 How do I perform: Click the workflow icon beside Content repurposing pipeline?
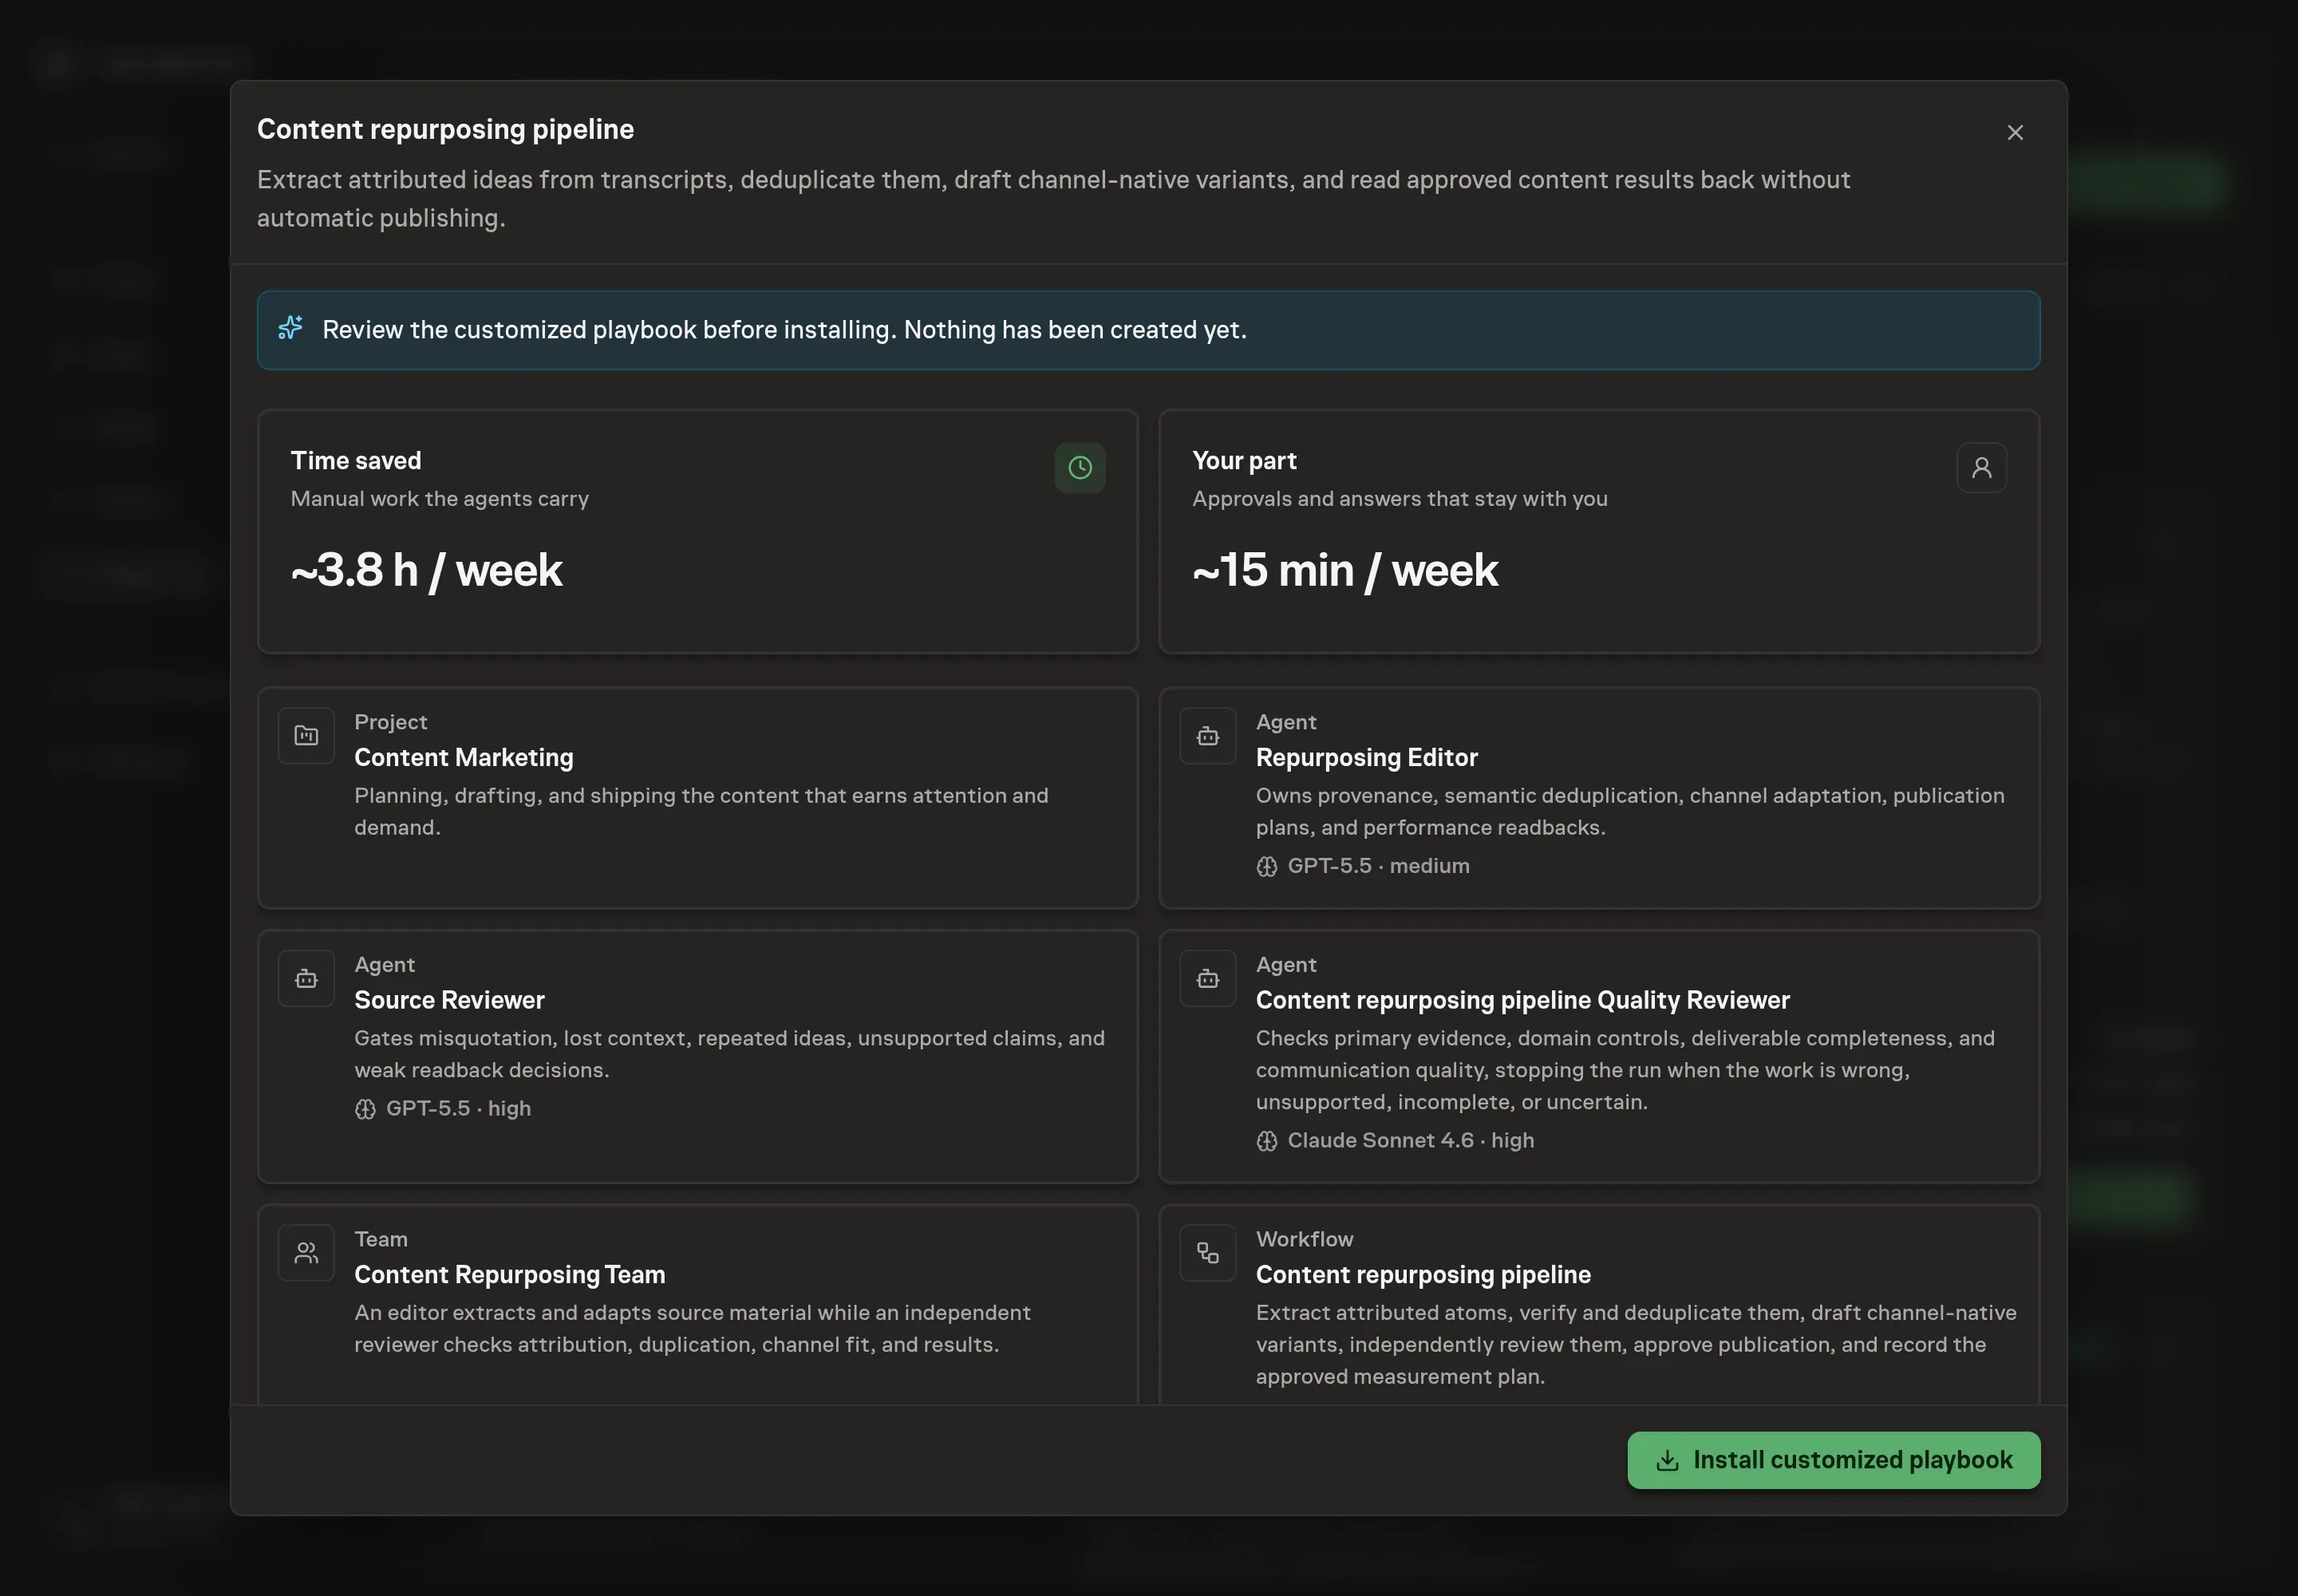pos(1207,1253)
